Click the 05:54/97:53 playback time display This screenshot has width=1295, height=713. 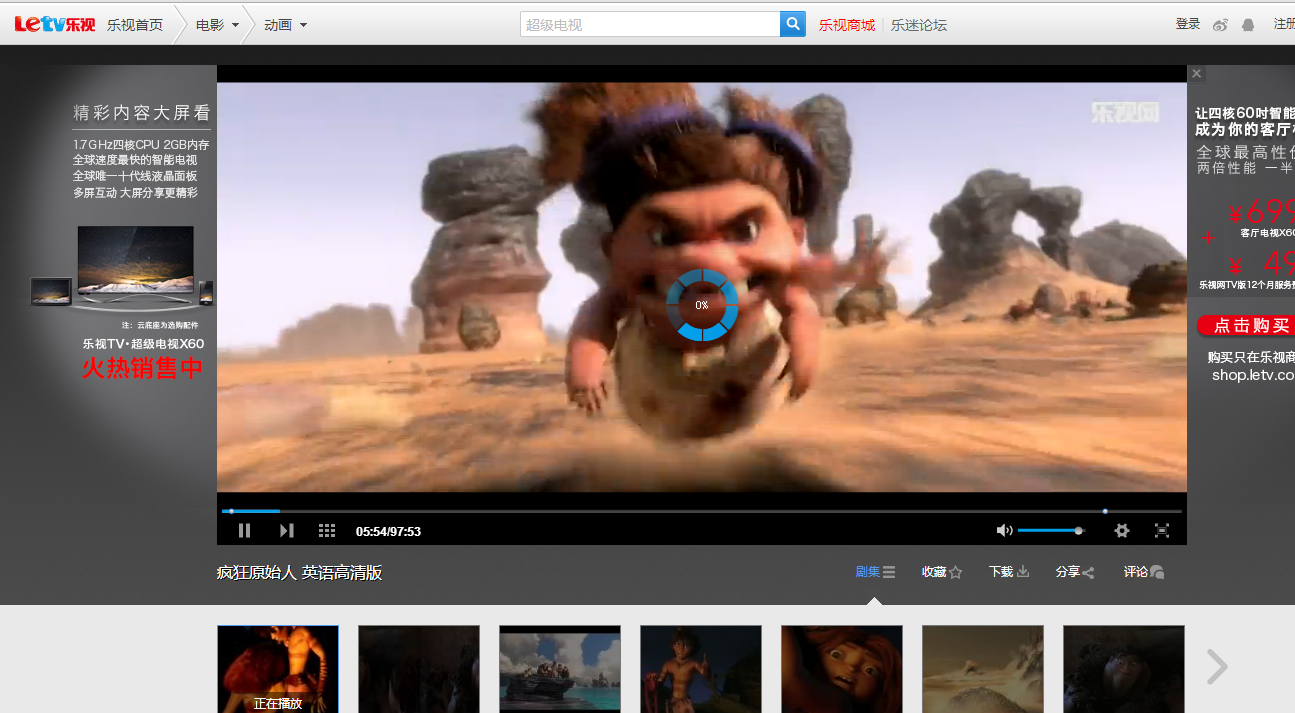(x=388, y=531)
